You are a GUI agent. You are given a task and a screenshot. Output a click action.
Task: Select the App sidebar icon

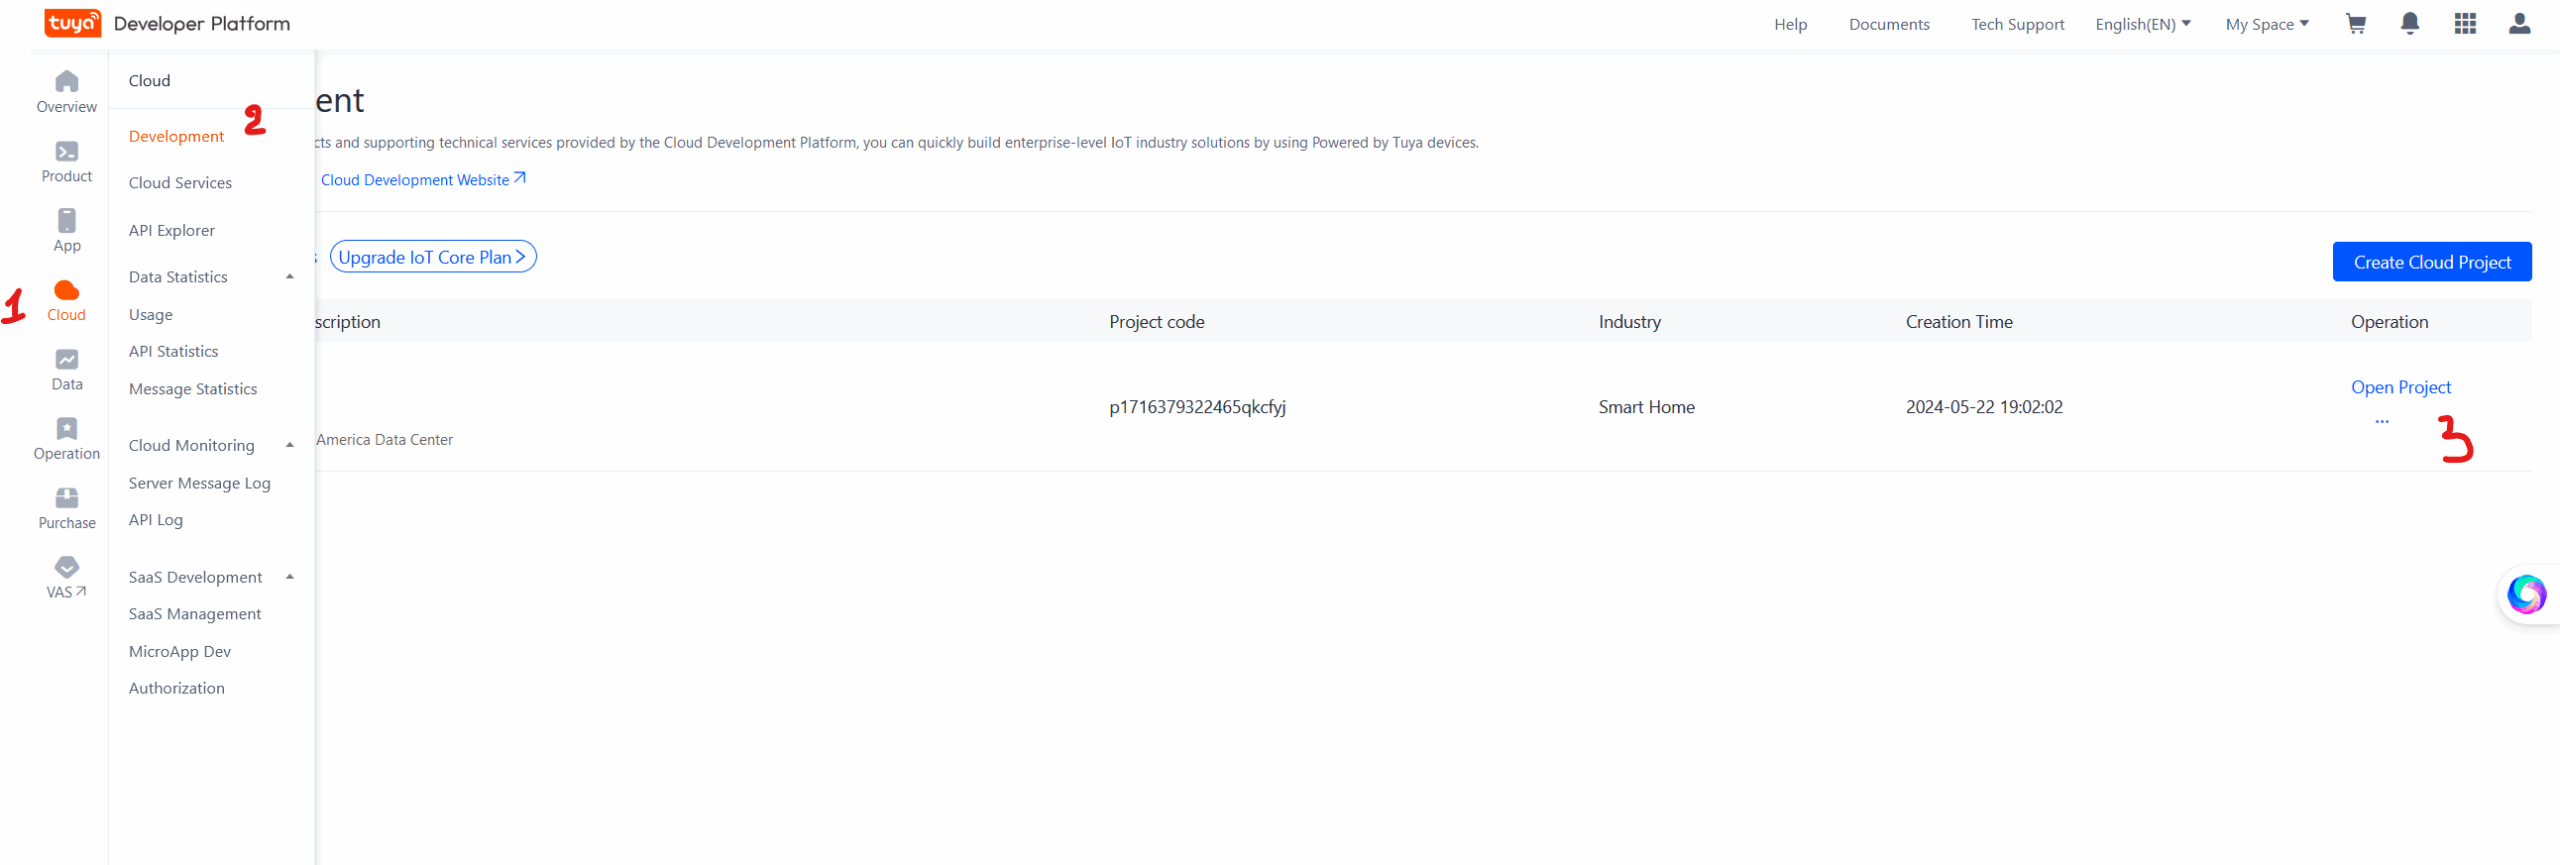tap(67, 230)
